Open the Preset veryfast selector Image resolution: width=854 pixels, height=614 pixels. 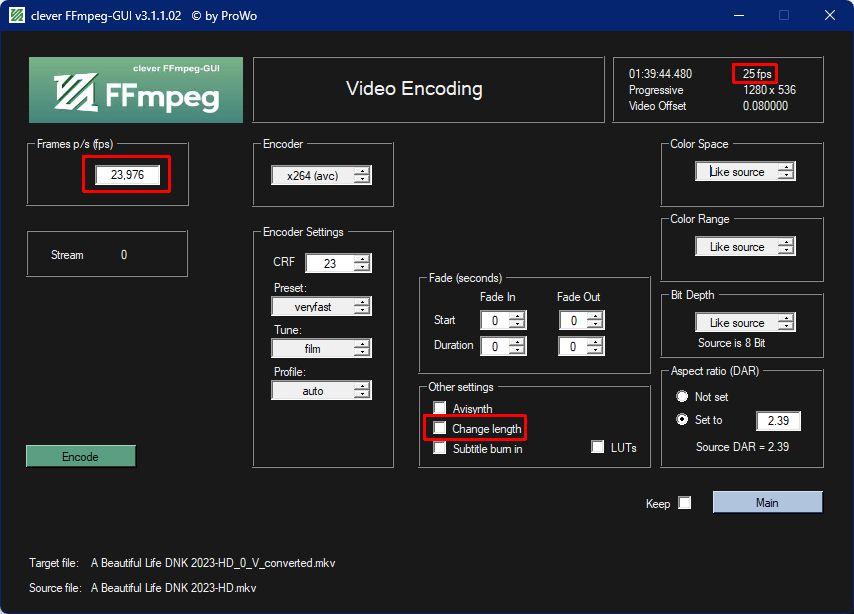313,307
